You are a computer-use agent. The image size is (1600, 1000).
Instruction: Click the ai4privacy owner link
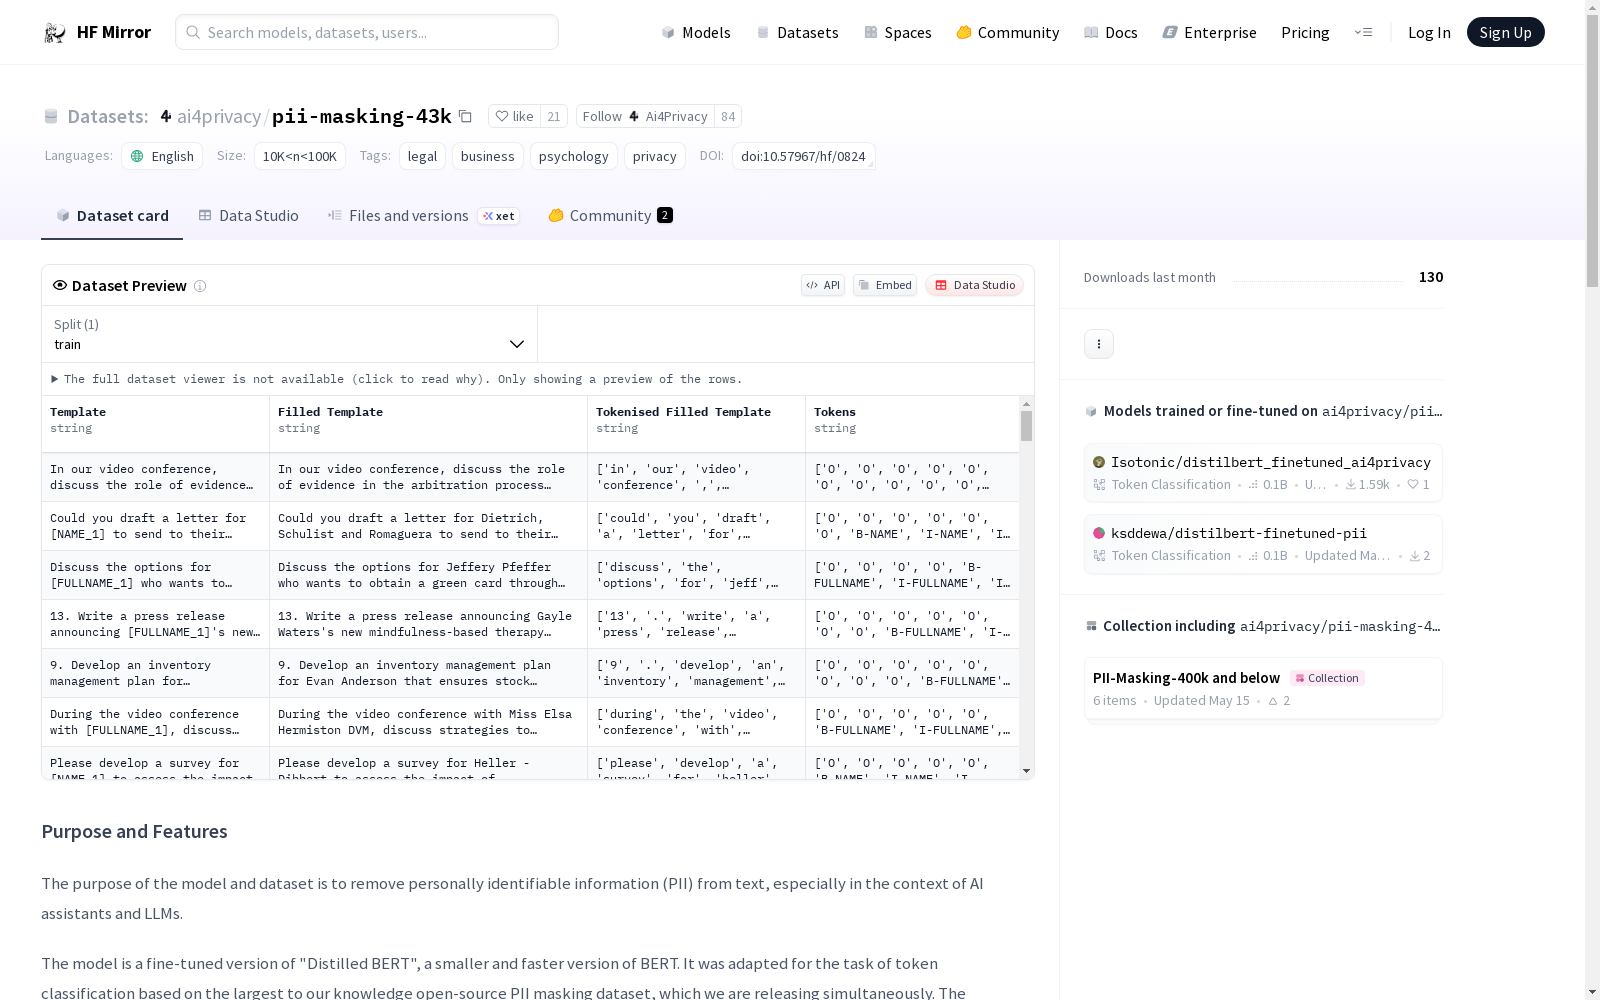[219, 116]
